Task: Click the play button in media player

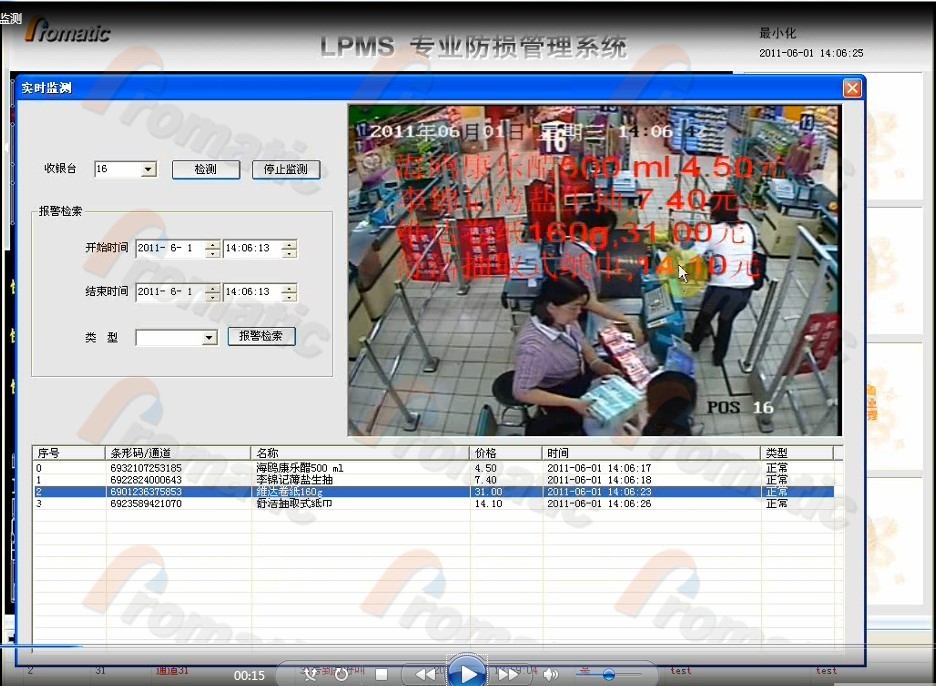Action: click(466, 674)
